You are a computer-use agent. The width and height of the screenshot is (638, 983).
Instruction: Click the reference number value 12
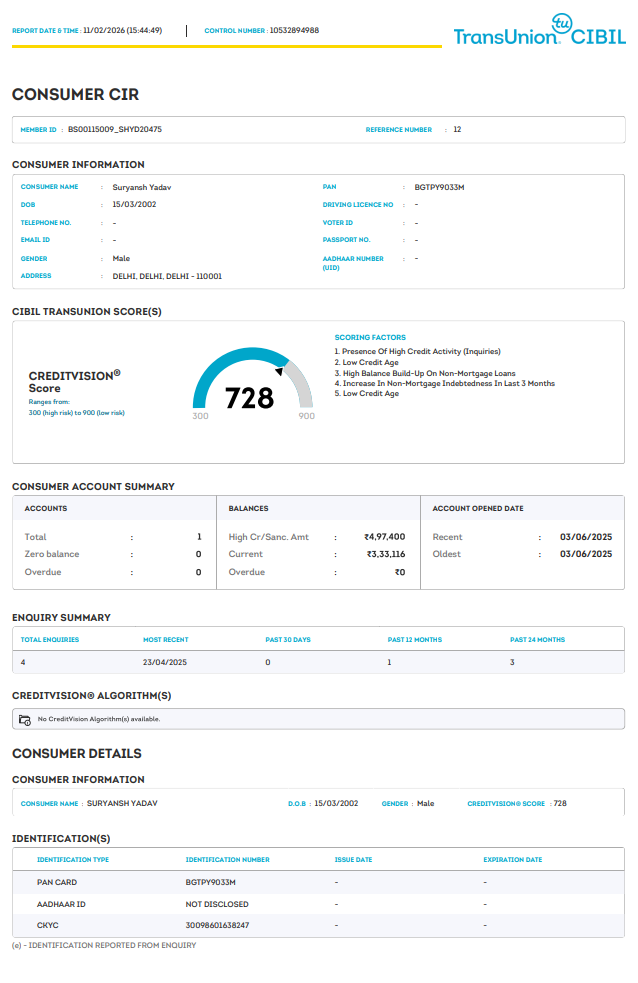pyautogui.click(x=457, y=129)
